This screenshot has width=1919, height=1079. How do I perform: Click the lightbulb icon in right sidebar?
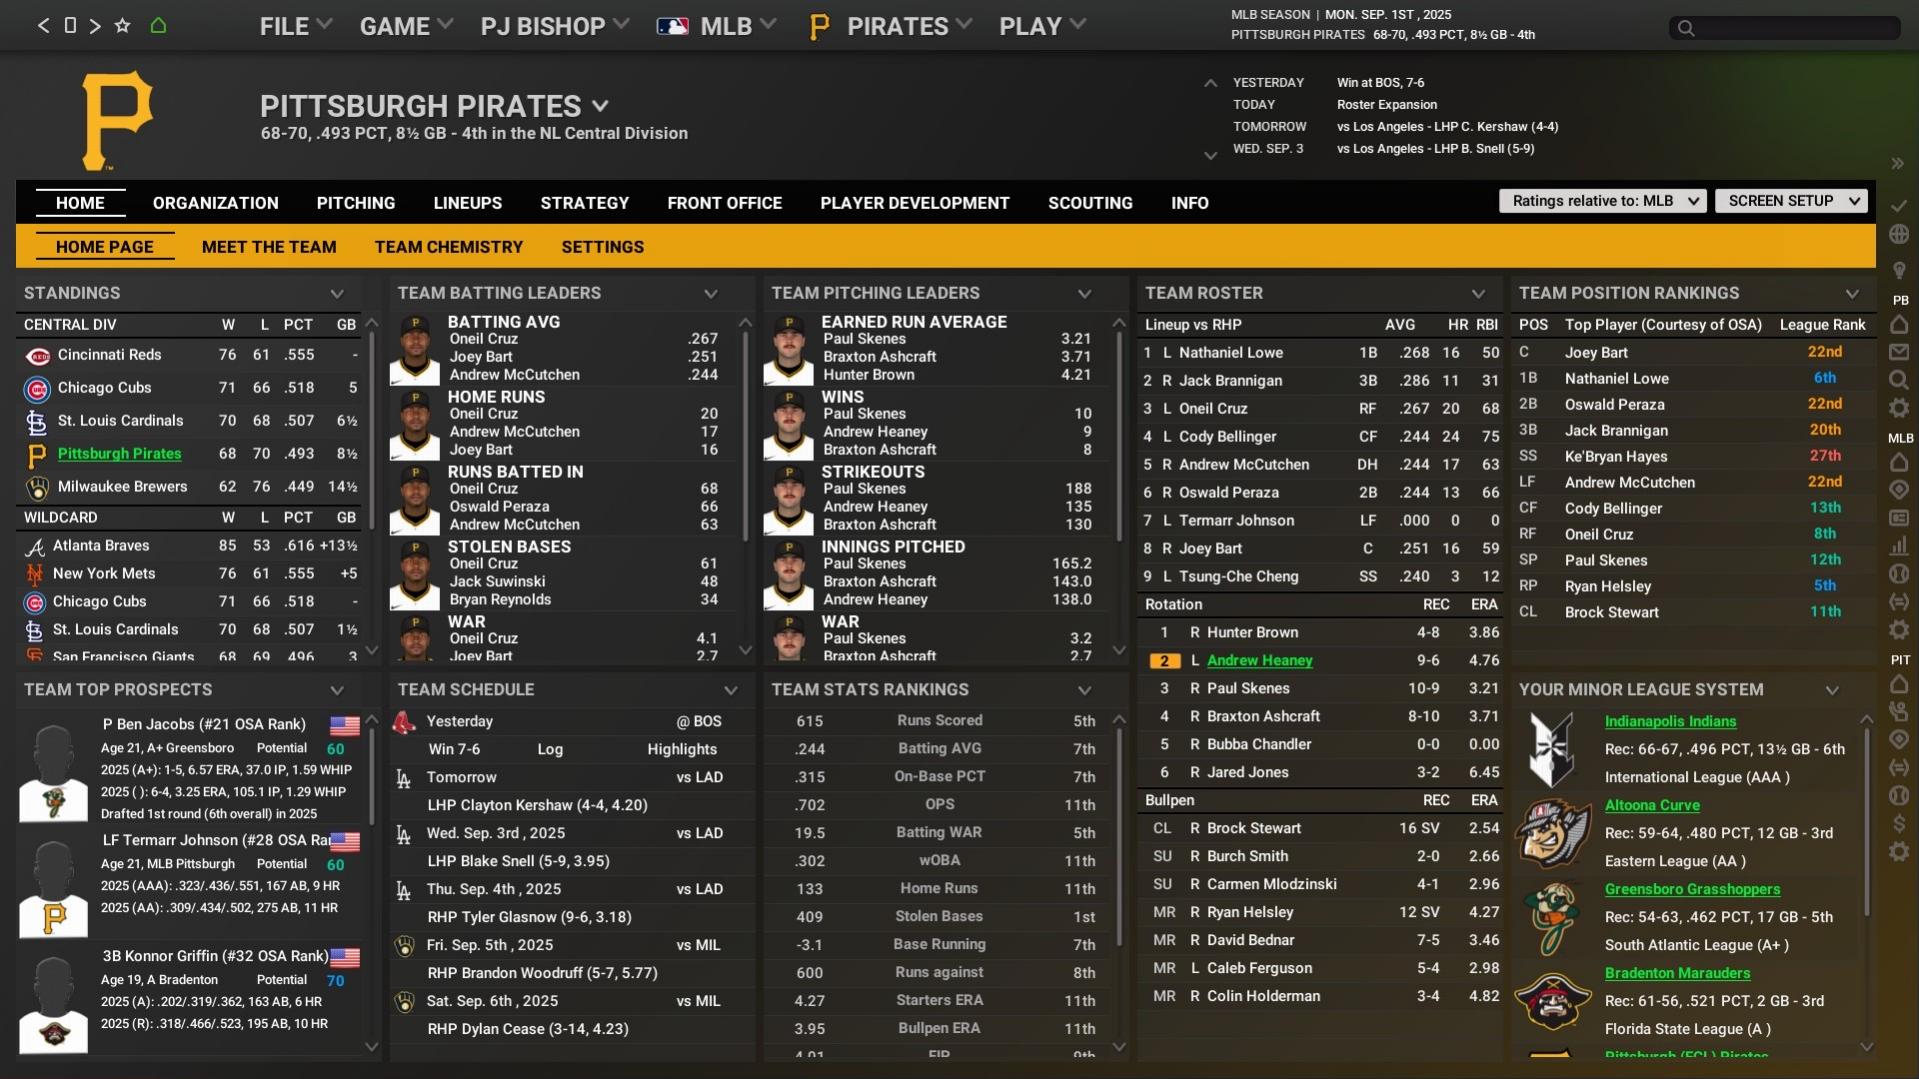(x=1899, y=270)
